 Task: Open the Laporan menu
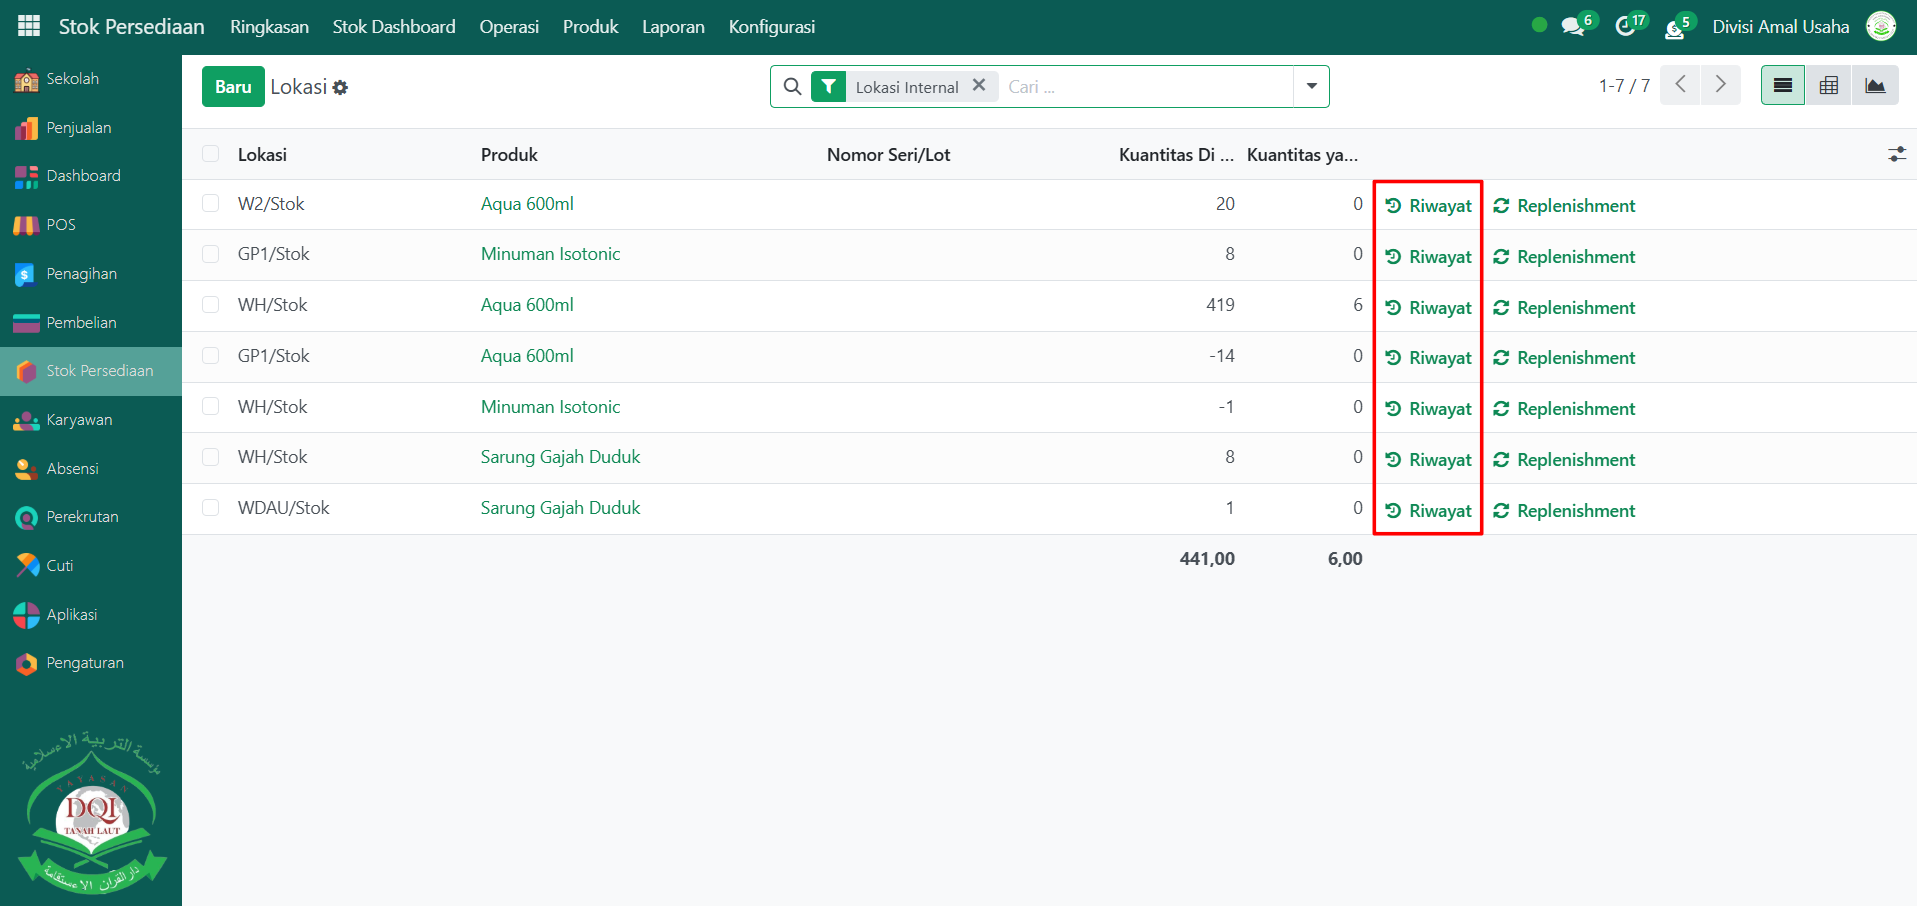click(x=673, y=27)
